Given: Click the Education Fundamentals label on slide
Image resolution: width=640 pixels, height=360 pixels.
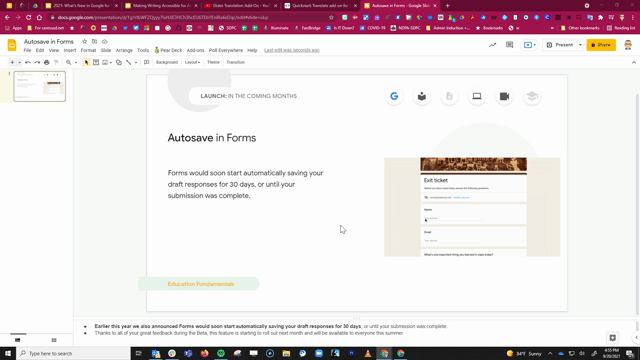Looking at the screenshot, I should pyautogui.click(x=201, y=284).
